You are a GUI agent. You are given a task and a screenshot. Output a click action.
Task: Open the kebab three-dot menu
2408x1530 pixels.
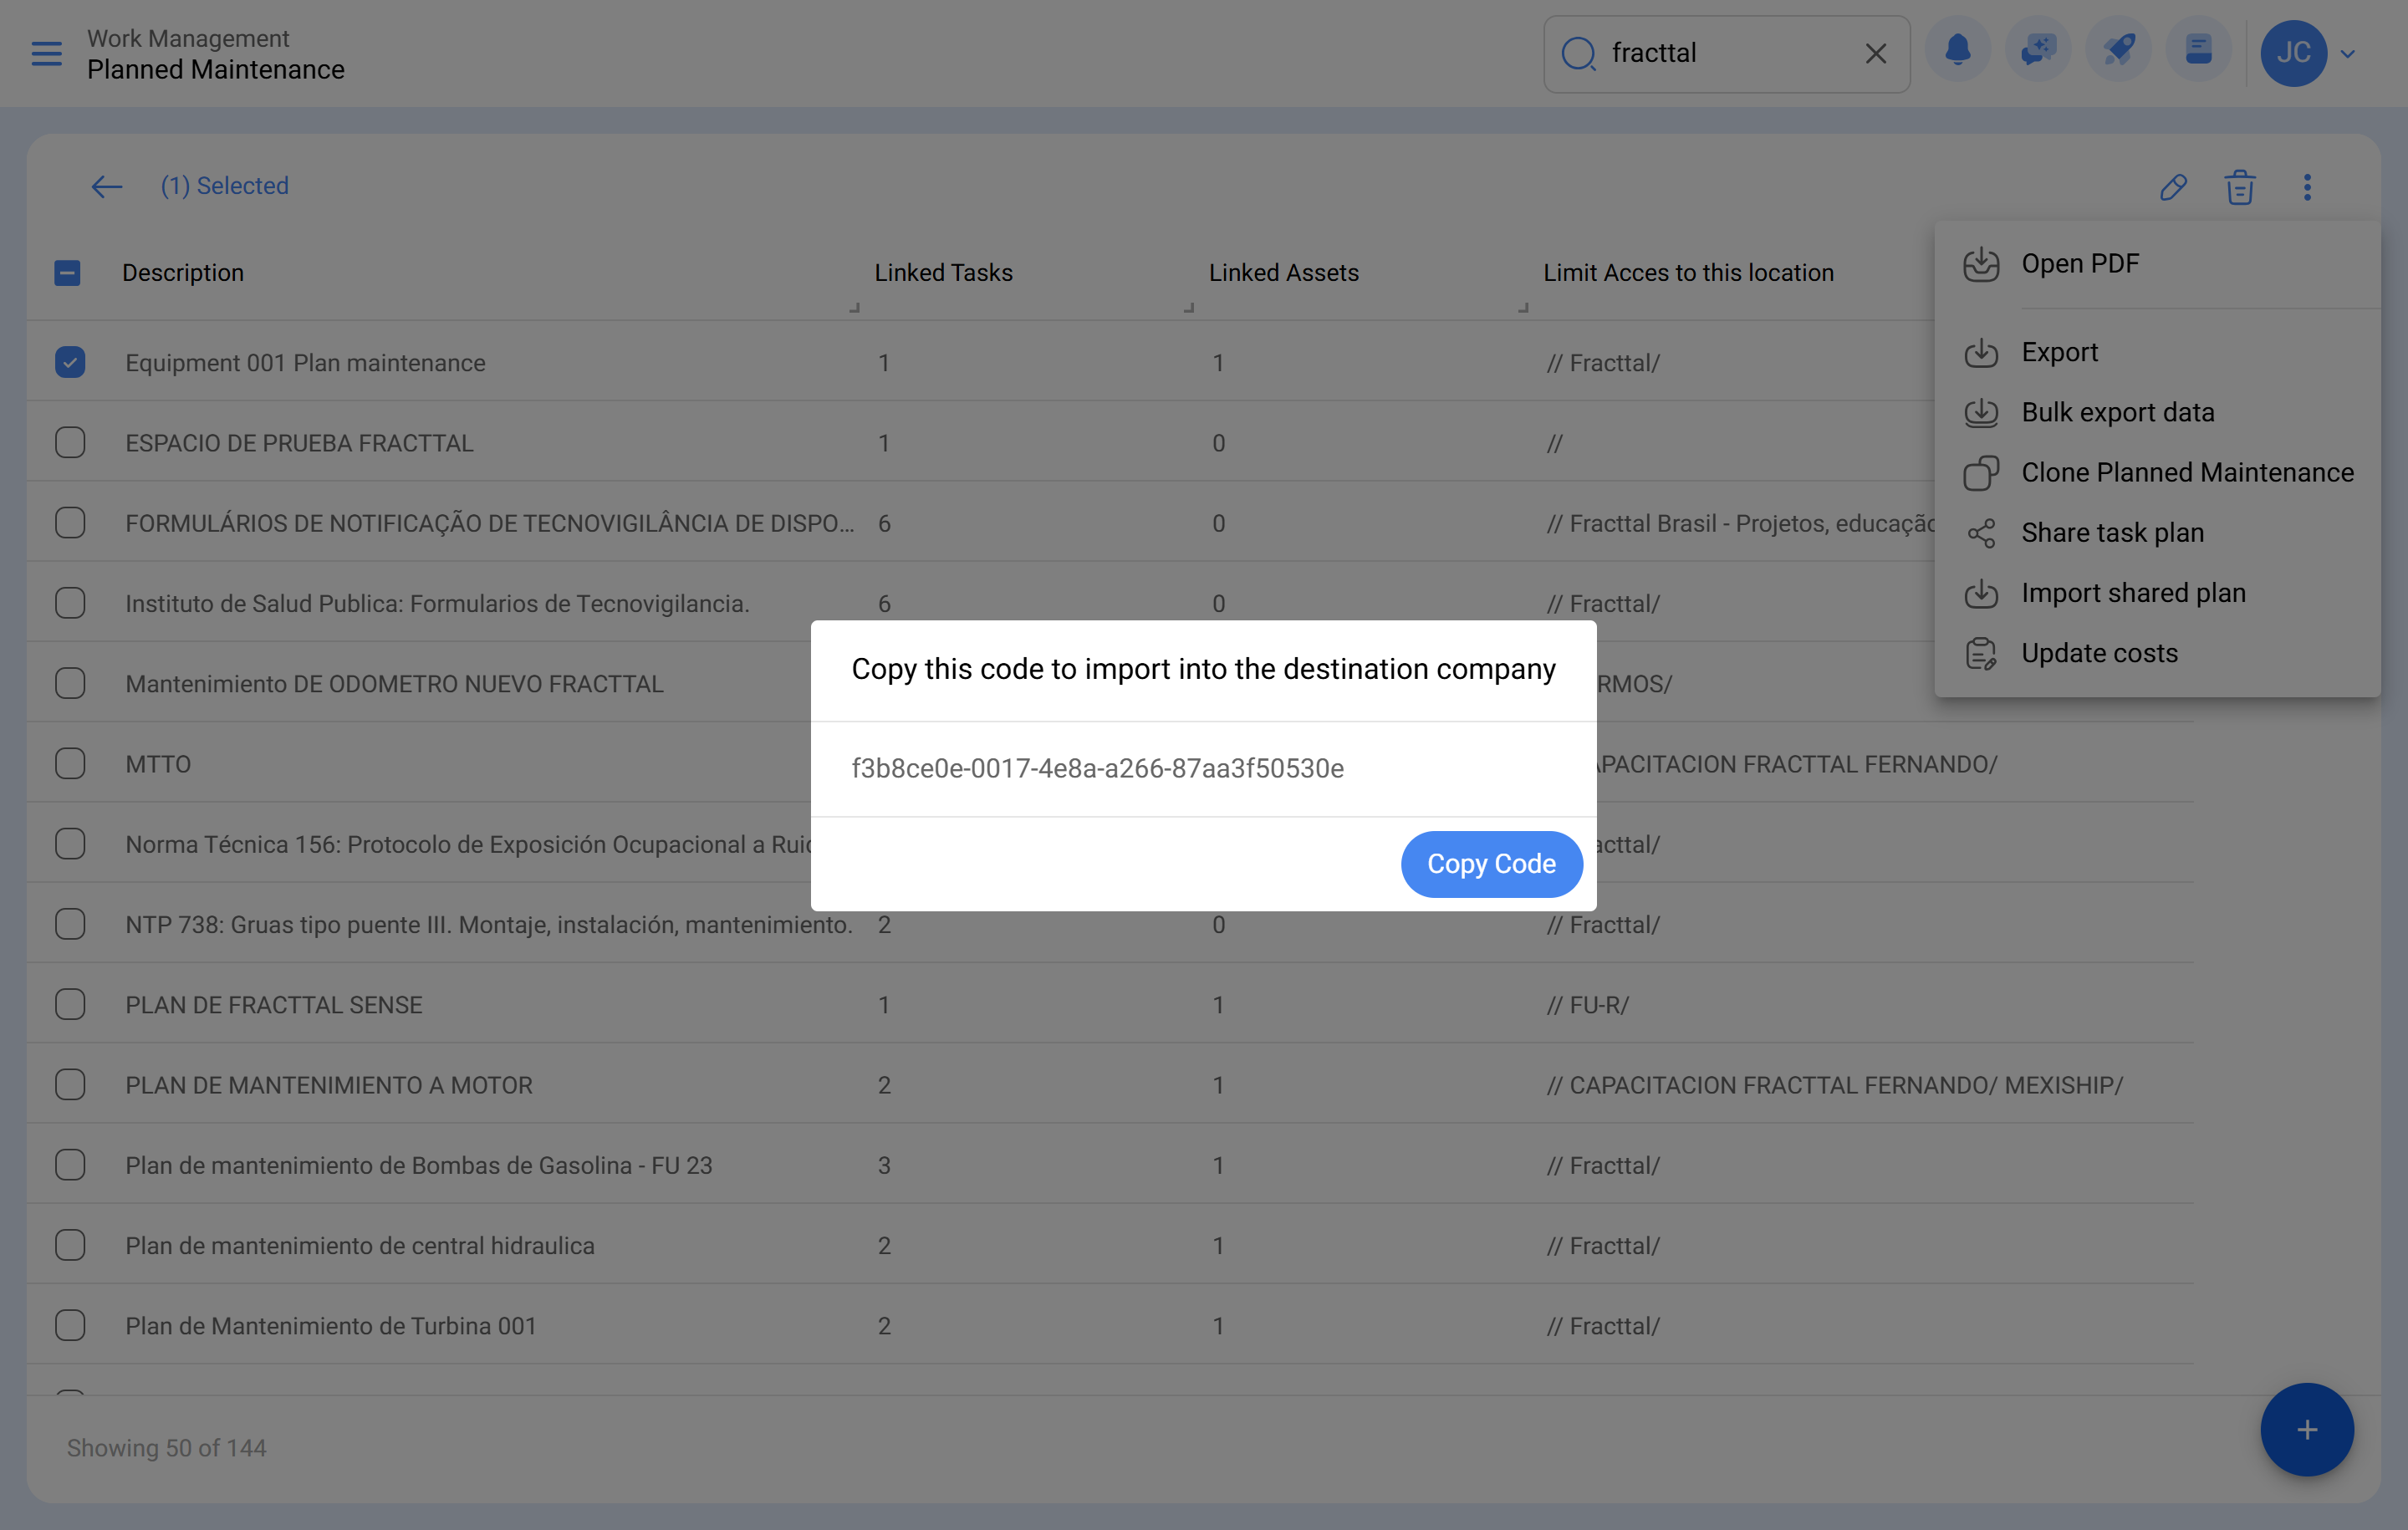[2307, 187]
